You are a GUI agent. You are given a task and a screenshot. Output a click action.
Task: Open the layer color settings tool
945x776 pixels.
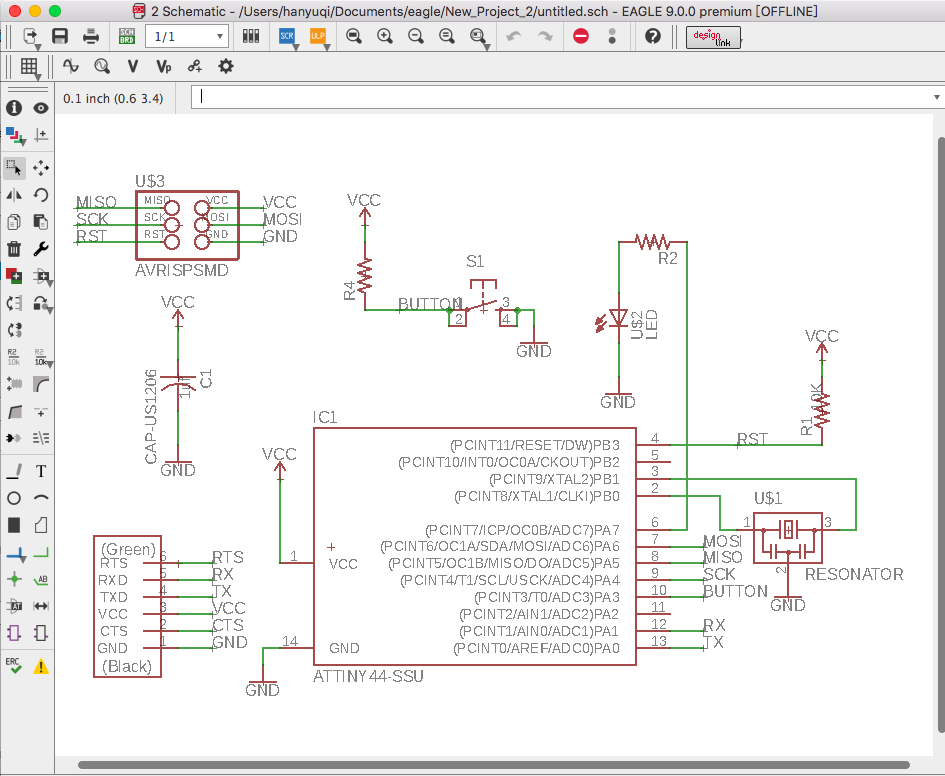(14, 135)
